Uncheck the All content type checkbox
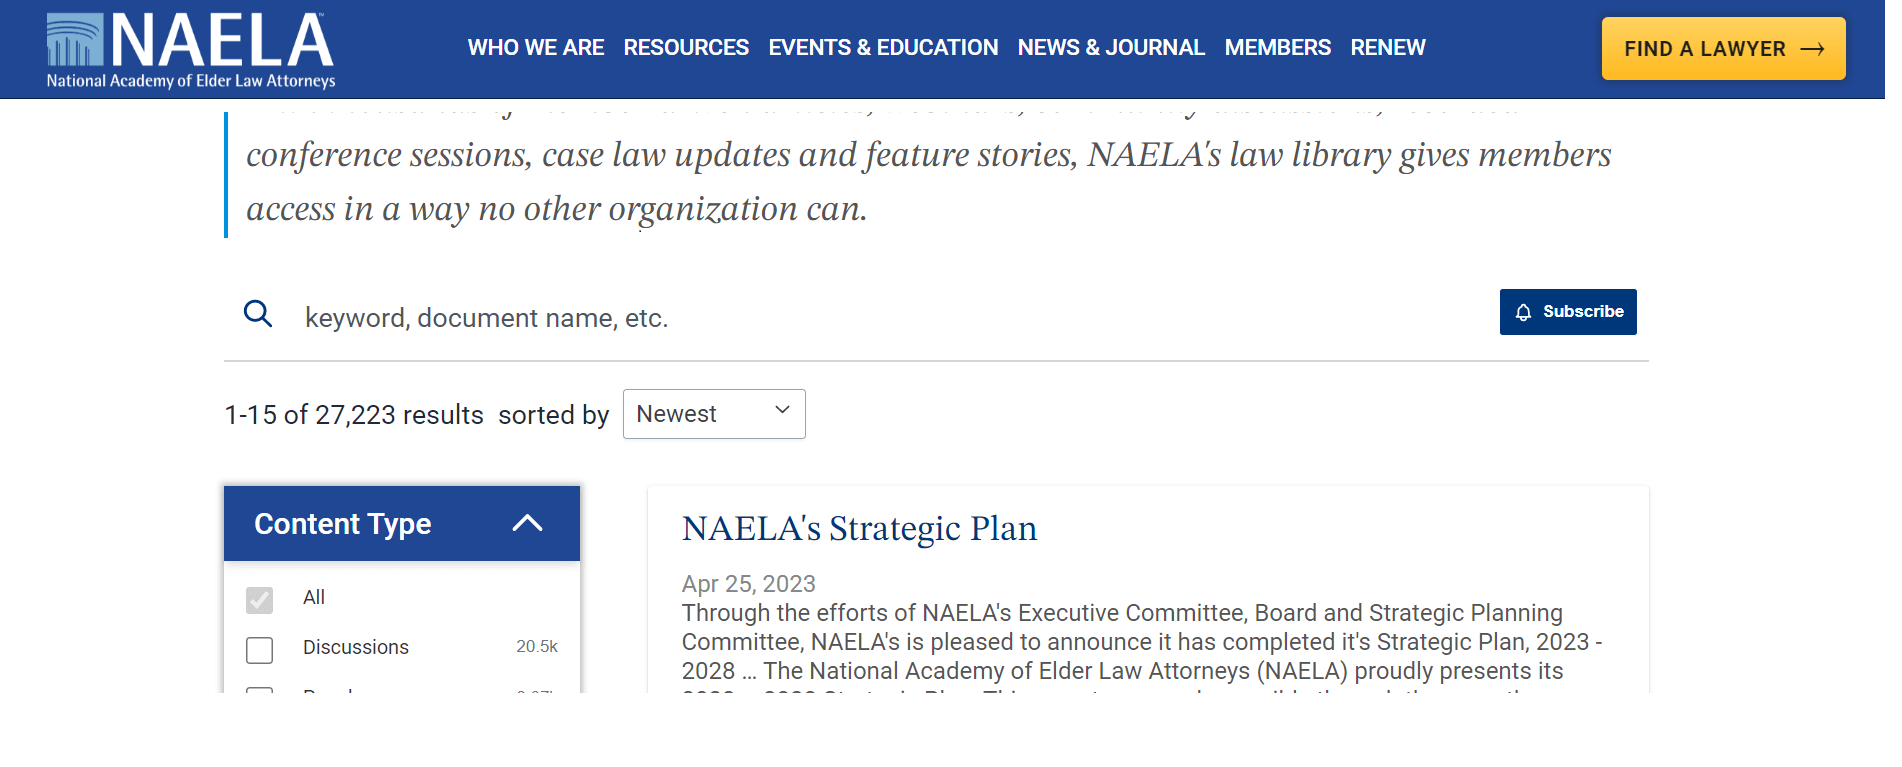The width and height of the screenshot is (1902, 767). tap(259, 600)
